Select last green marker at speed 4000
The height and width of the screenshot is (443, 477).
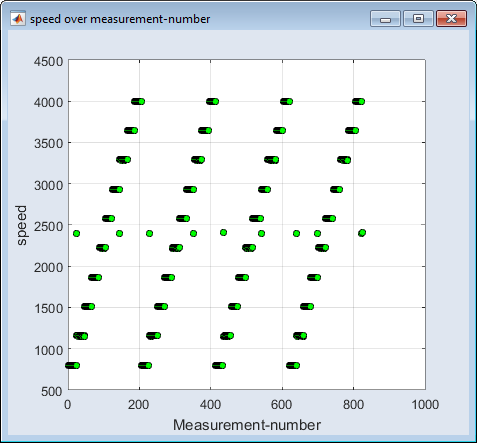[361, 101]
